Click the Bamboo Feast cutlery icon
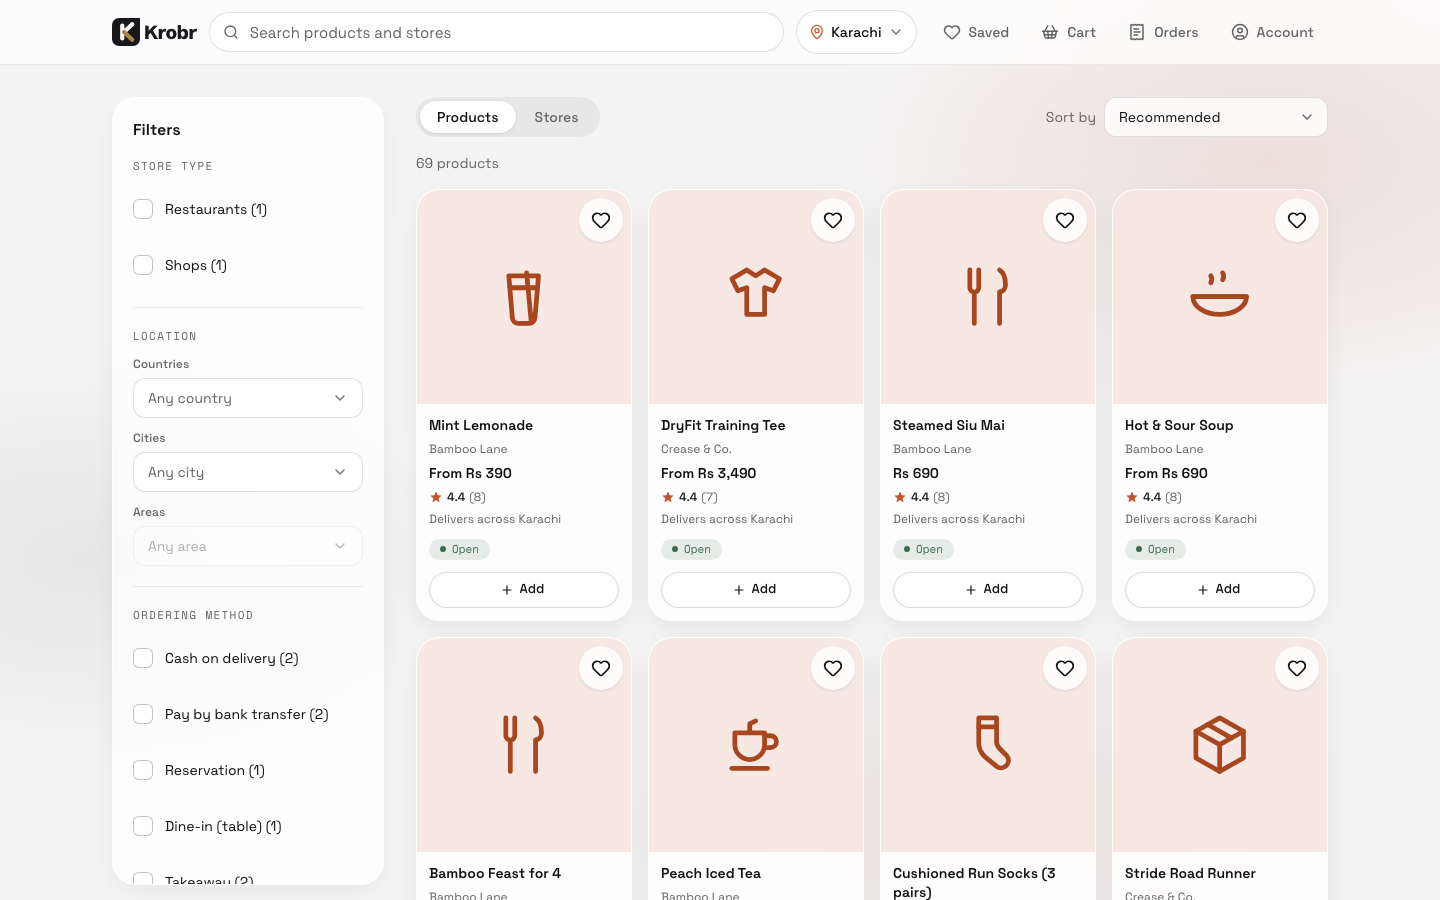Image resolution: width=1440 pixels, height=900 pixels. [524, 745]
